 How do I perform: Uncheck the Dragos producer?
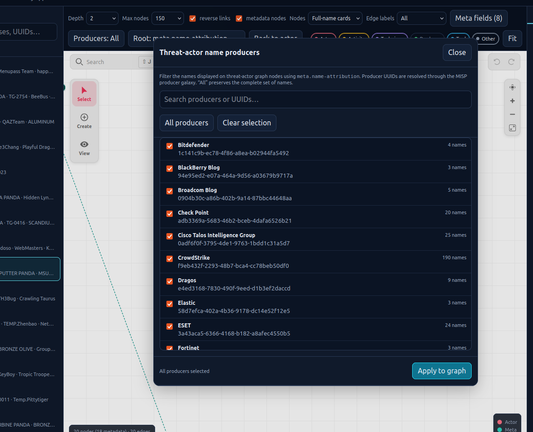point(169,281)
